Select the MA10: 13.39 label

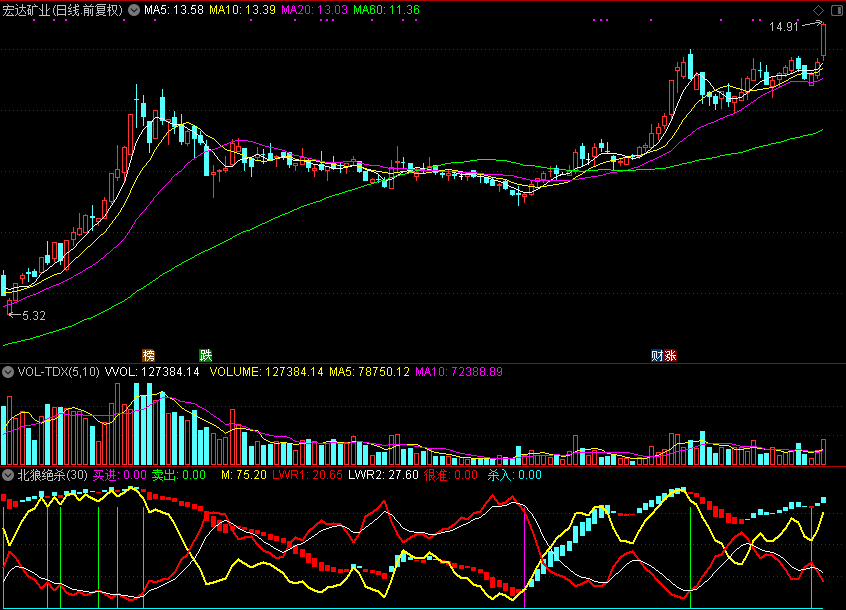[242, 10]
